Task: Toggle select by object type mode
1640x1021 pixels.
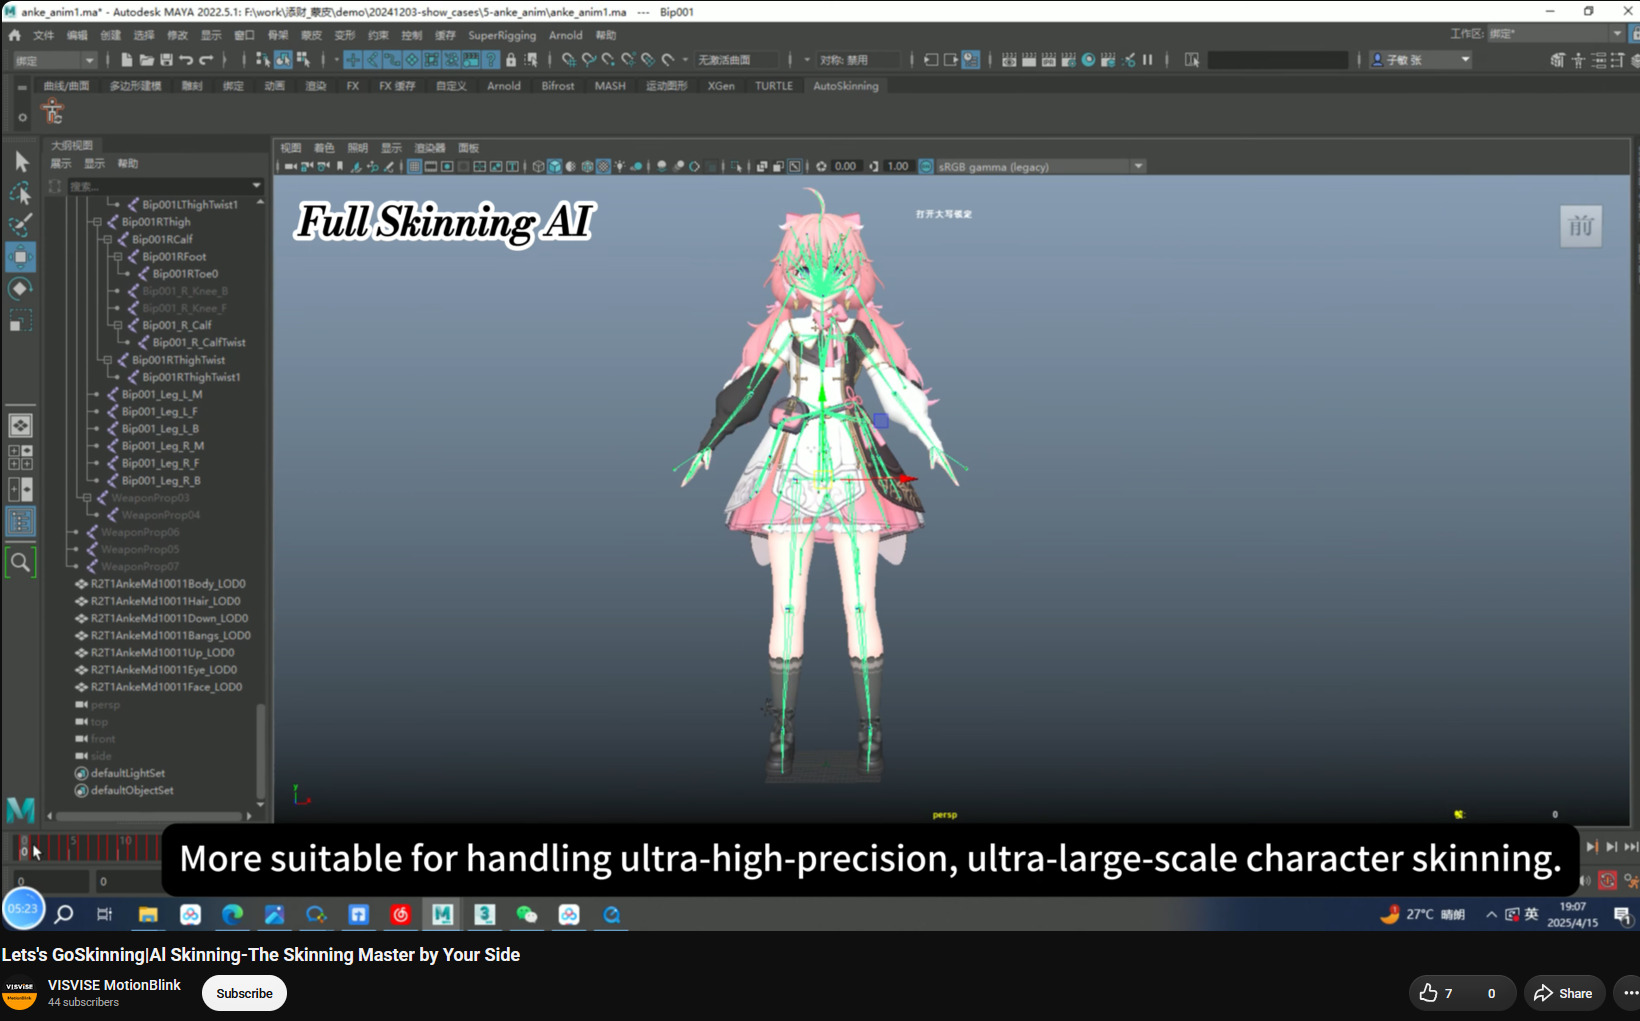Action: point(283,60)
